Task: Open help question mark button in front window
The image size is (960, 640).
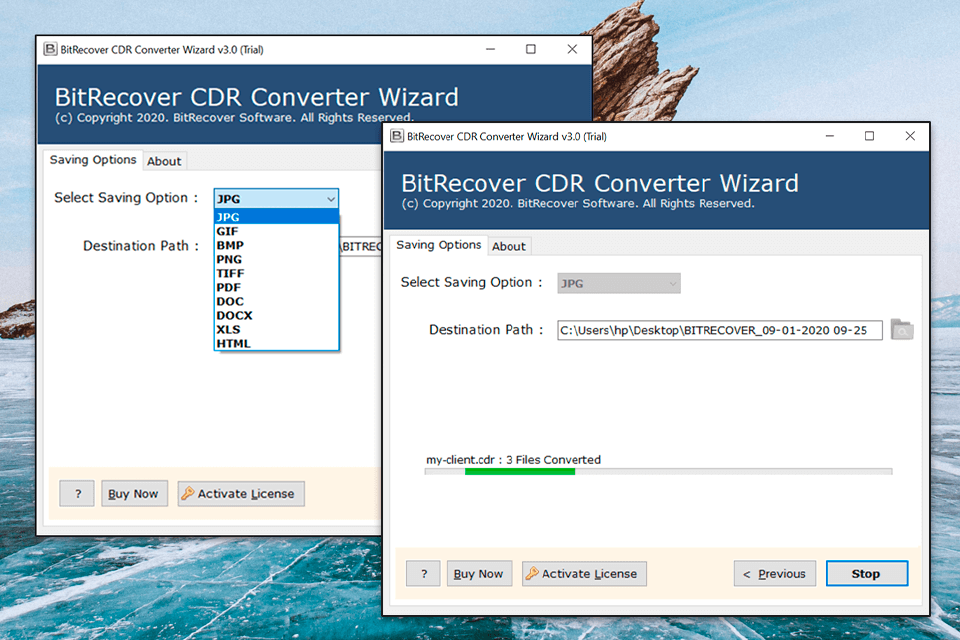Action: [x=423, y=574]
